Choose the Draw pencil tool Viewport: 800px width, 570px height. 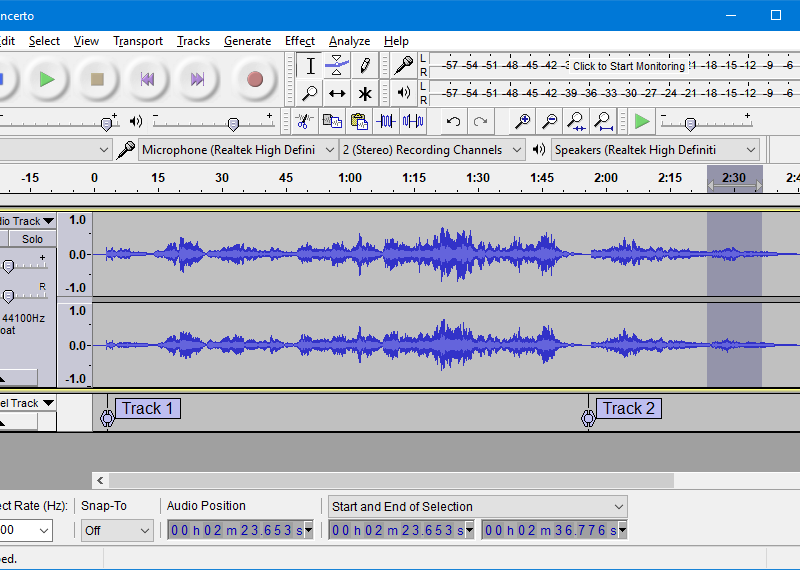pyautogui.click(x=365, y=66)
